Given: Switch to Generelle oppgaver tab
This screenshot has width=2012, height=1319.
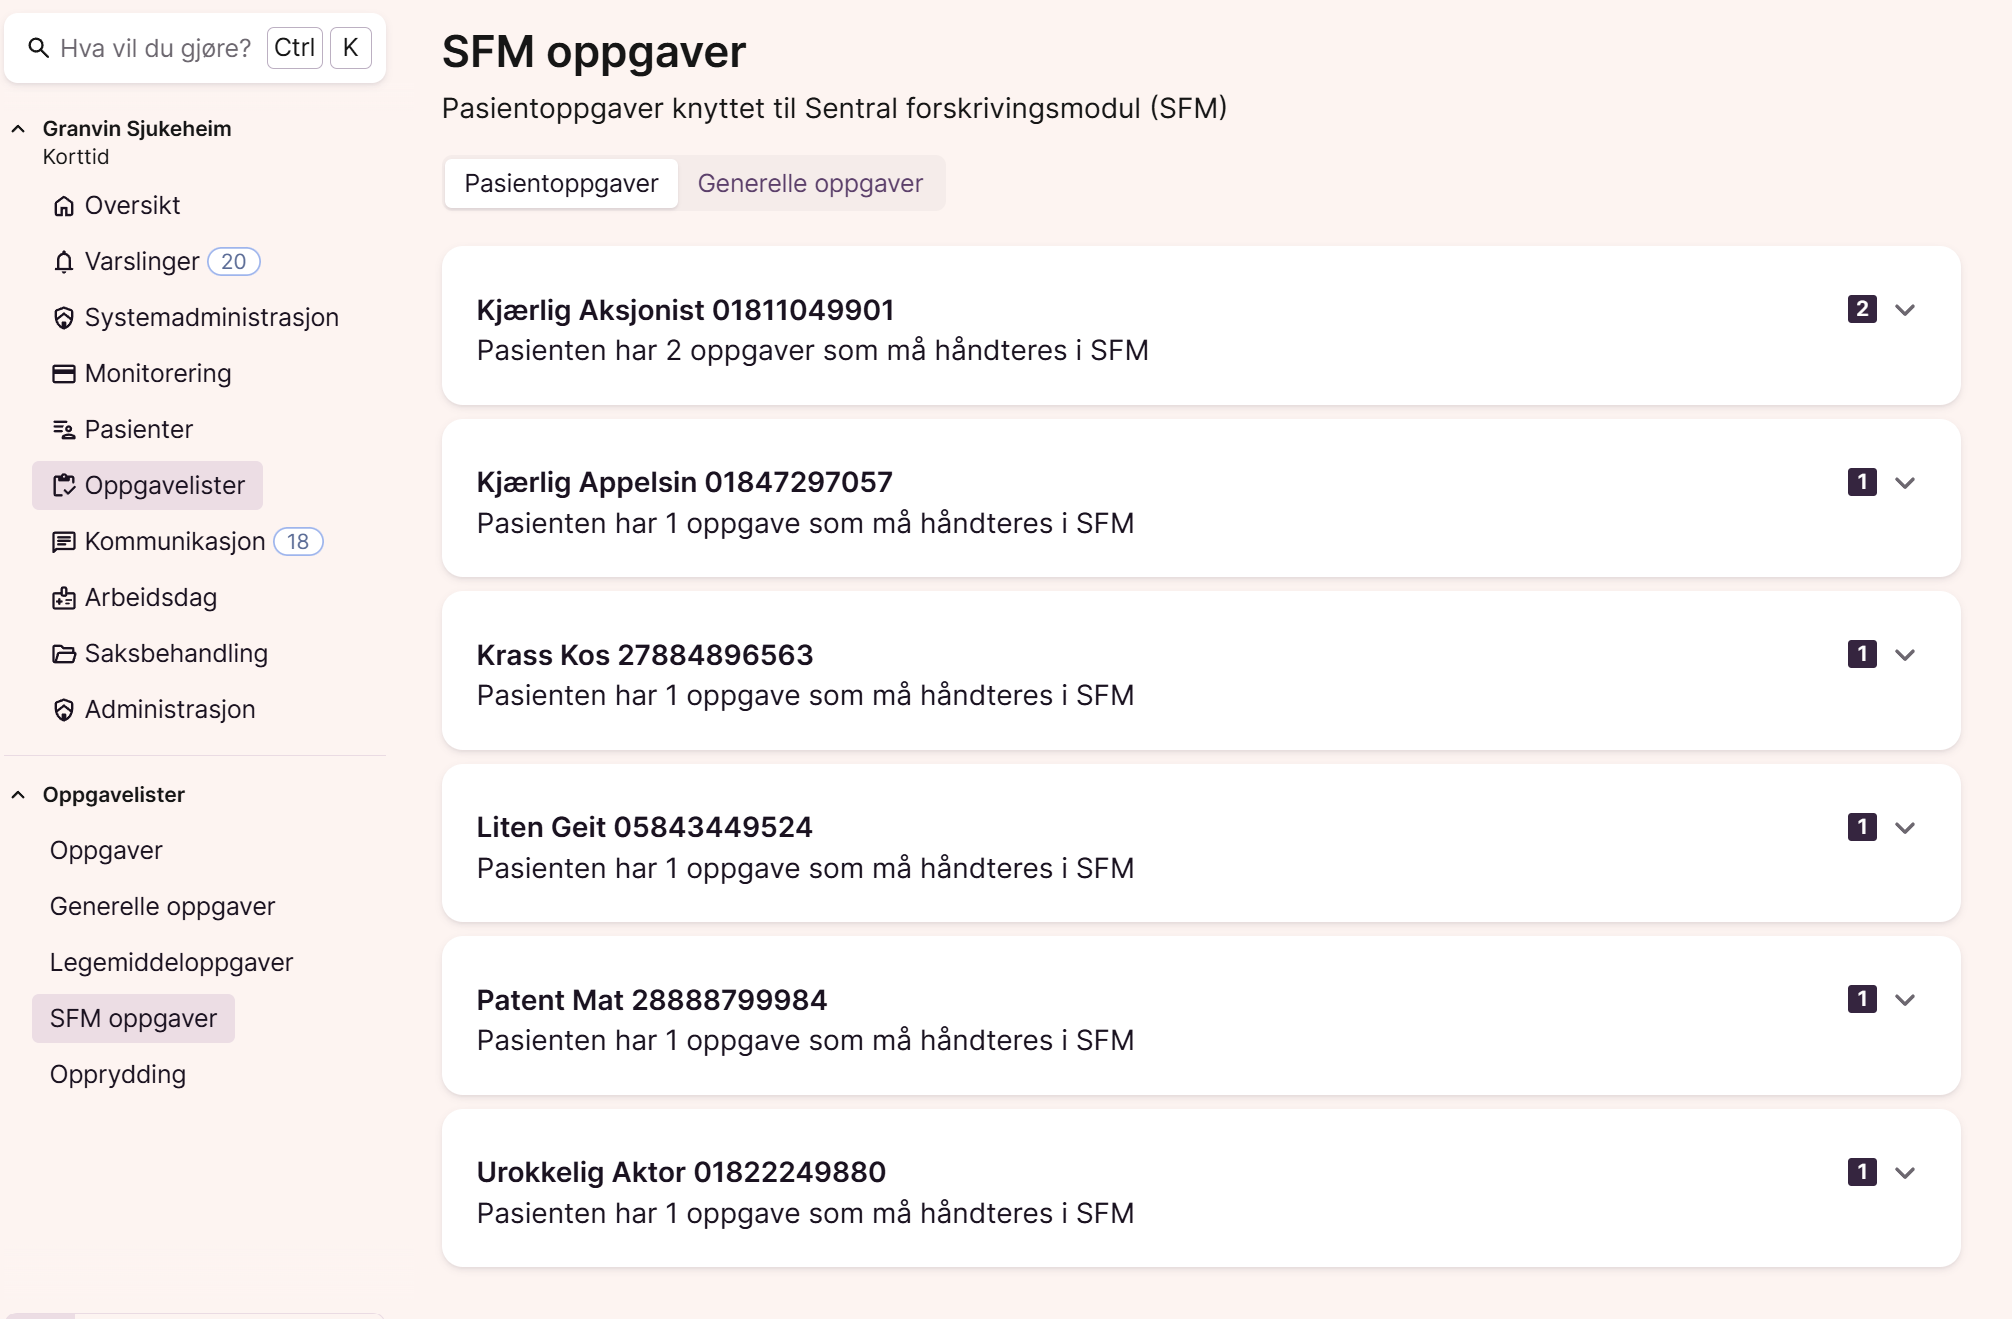Looking at the screenshot, I should click(810, 184).
